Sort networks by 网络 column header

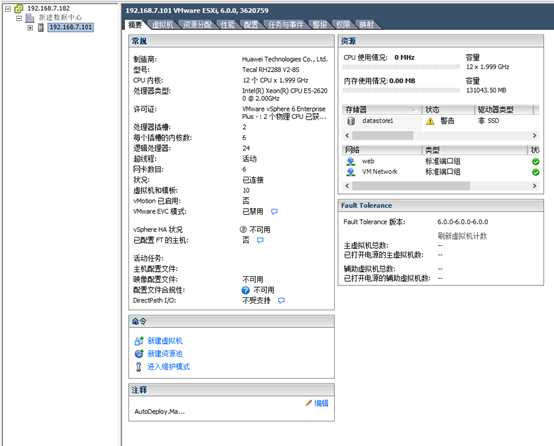383,150
